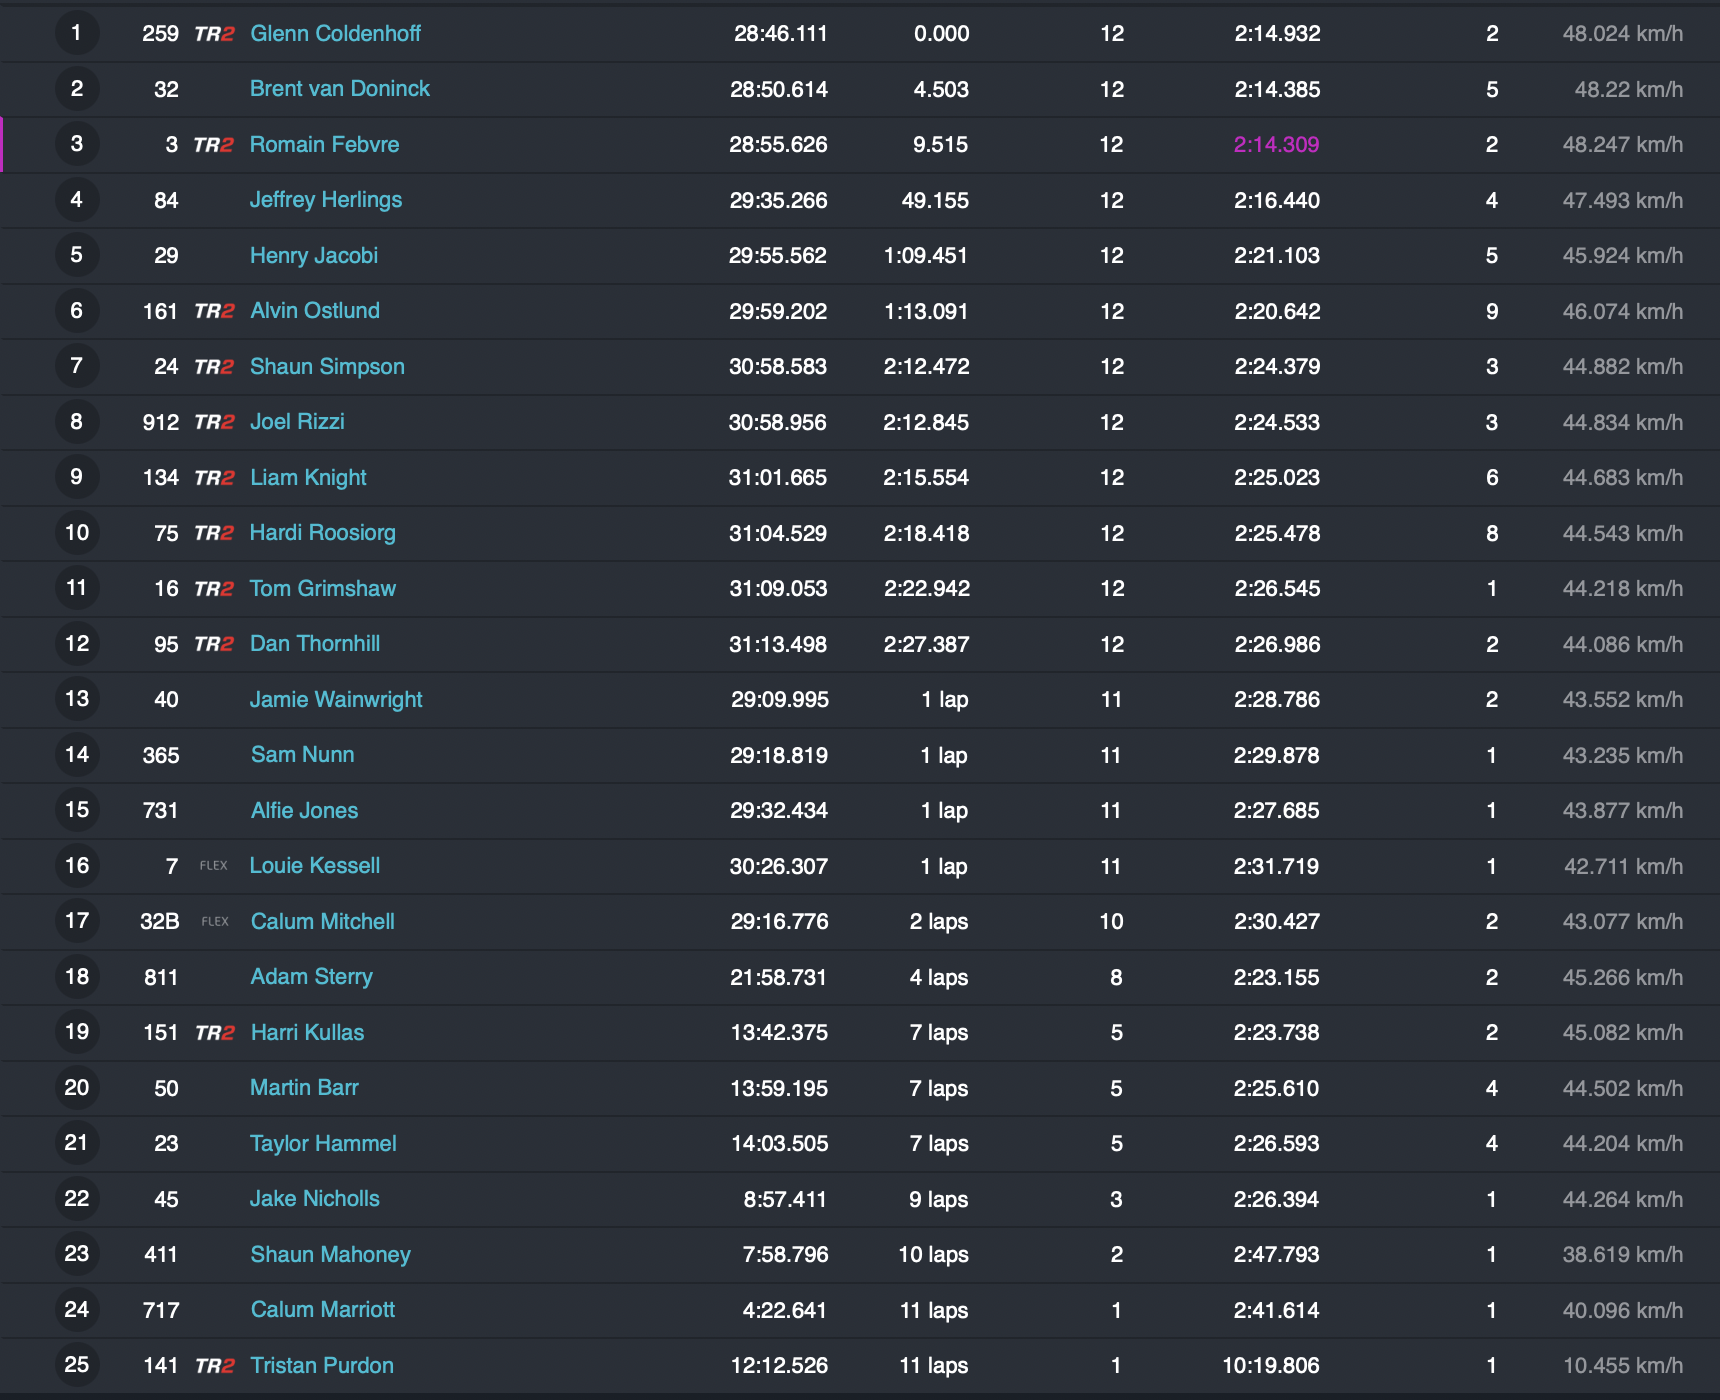Open rider Jake Nicholls' link
Screen dimensions: 1720x1400
coord(315,1199)
